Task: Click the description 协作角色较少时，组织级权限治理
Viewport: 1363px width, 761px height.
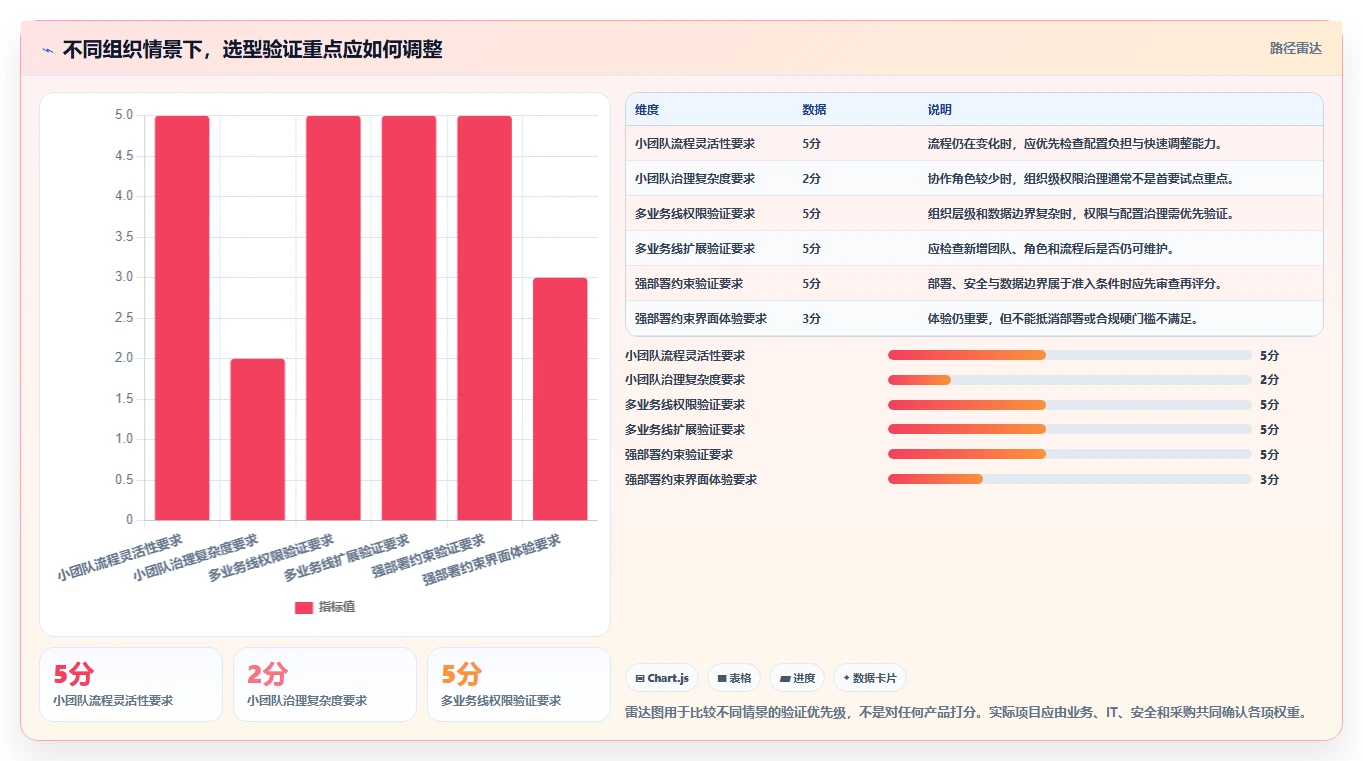Action: click(1081, 179)
